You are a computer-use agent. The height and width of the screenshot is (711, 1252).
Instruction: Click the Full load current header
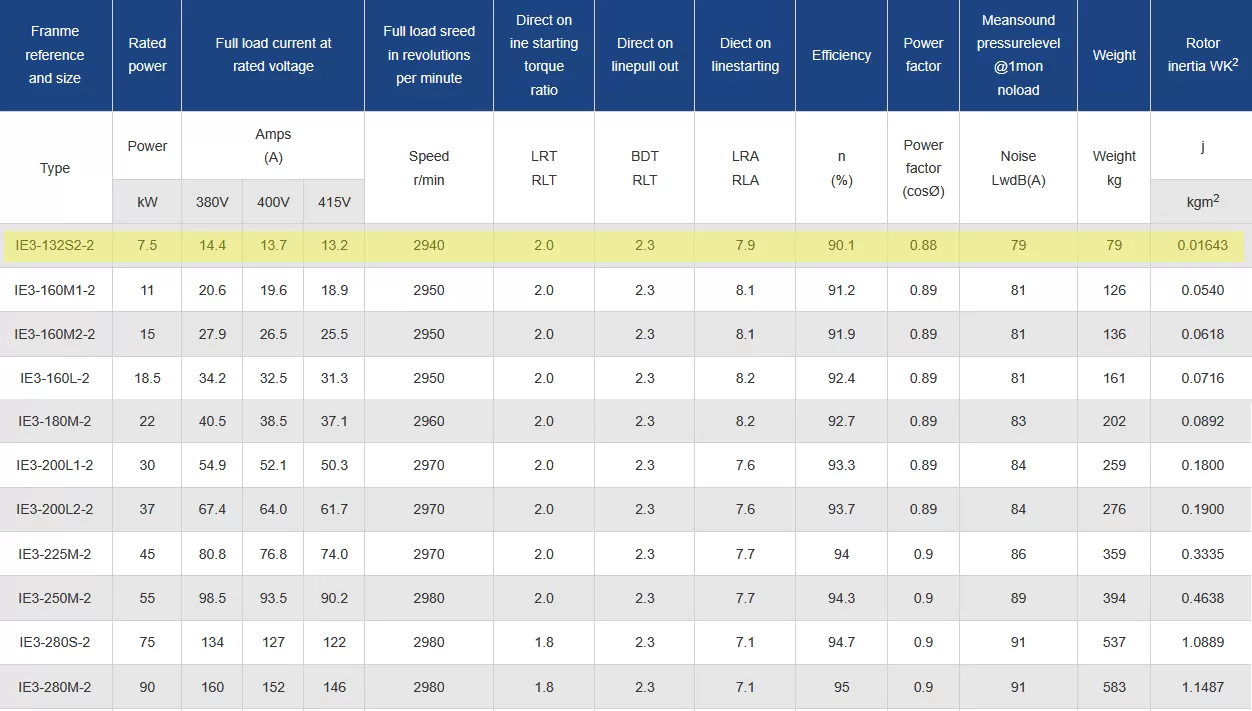click(x=273, y=55)
